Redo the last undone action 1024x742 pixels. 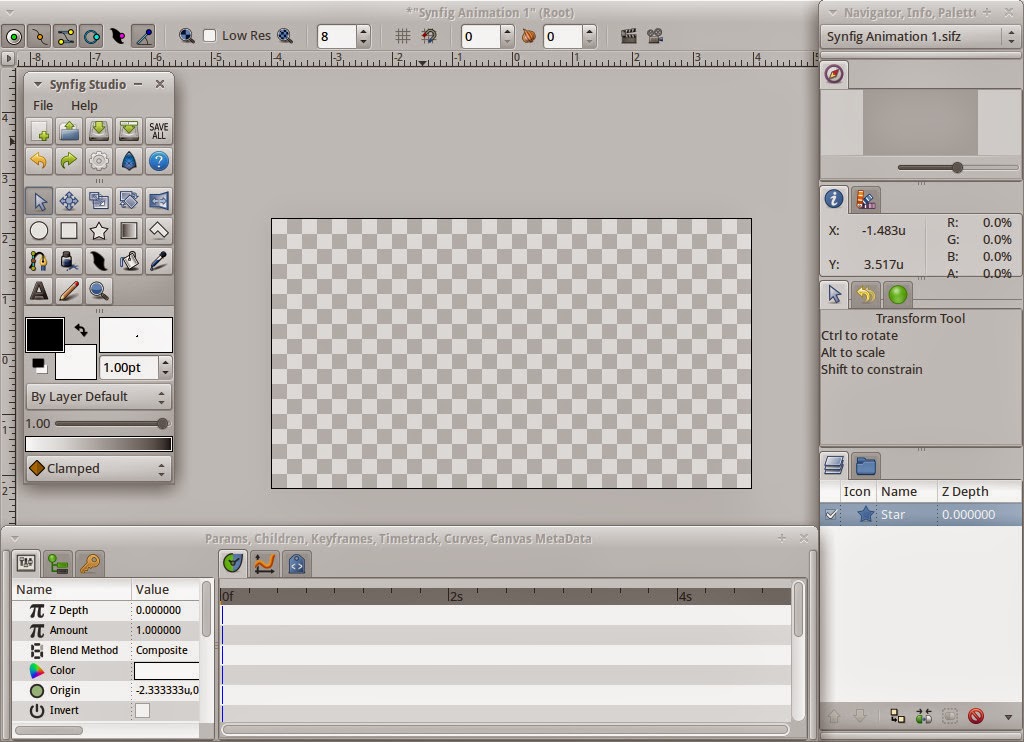tap(69, 161)
